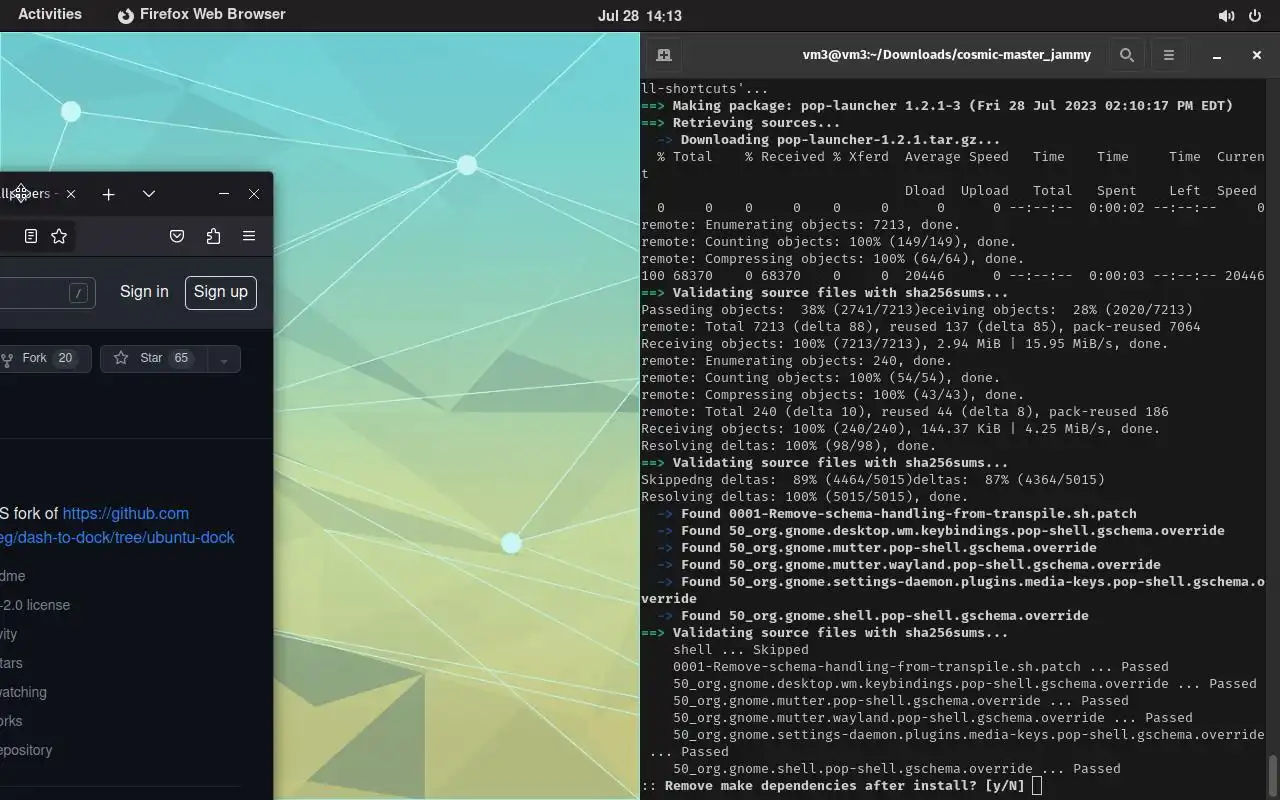Screen dimensions: 1280x800
Task: Click the terminal search magnifier icon
Action: pyautogui.click(x=1127, y=55)
